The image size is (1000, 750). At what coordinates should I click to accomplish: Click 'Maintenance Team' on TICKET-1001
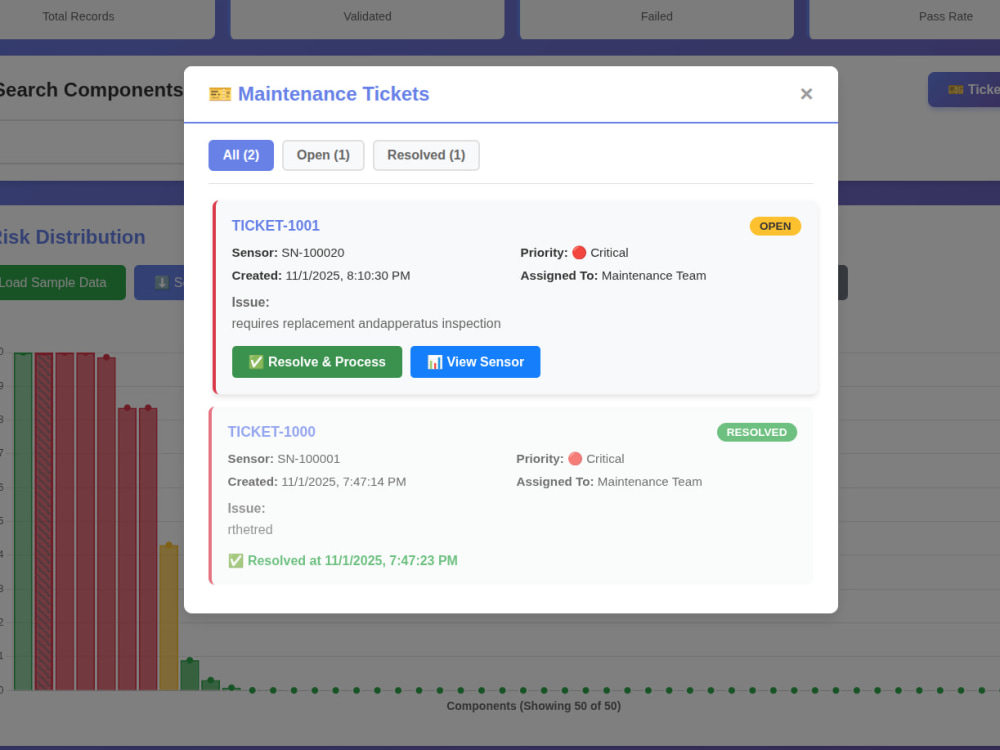(x=654, y=276)
